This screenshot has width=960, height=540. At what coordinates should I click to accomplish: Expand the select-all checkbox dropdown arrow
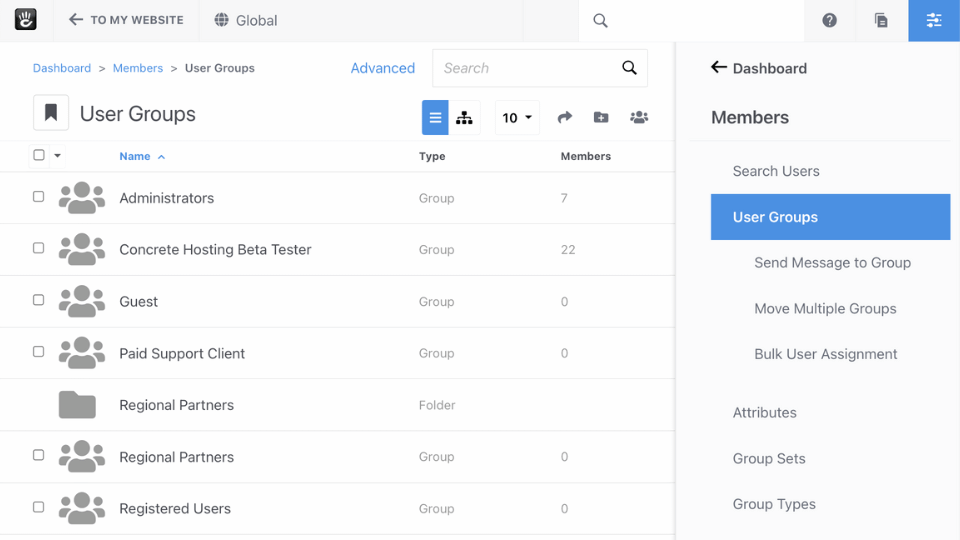[x=57, y=156]
